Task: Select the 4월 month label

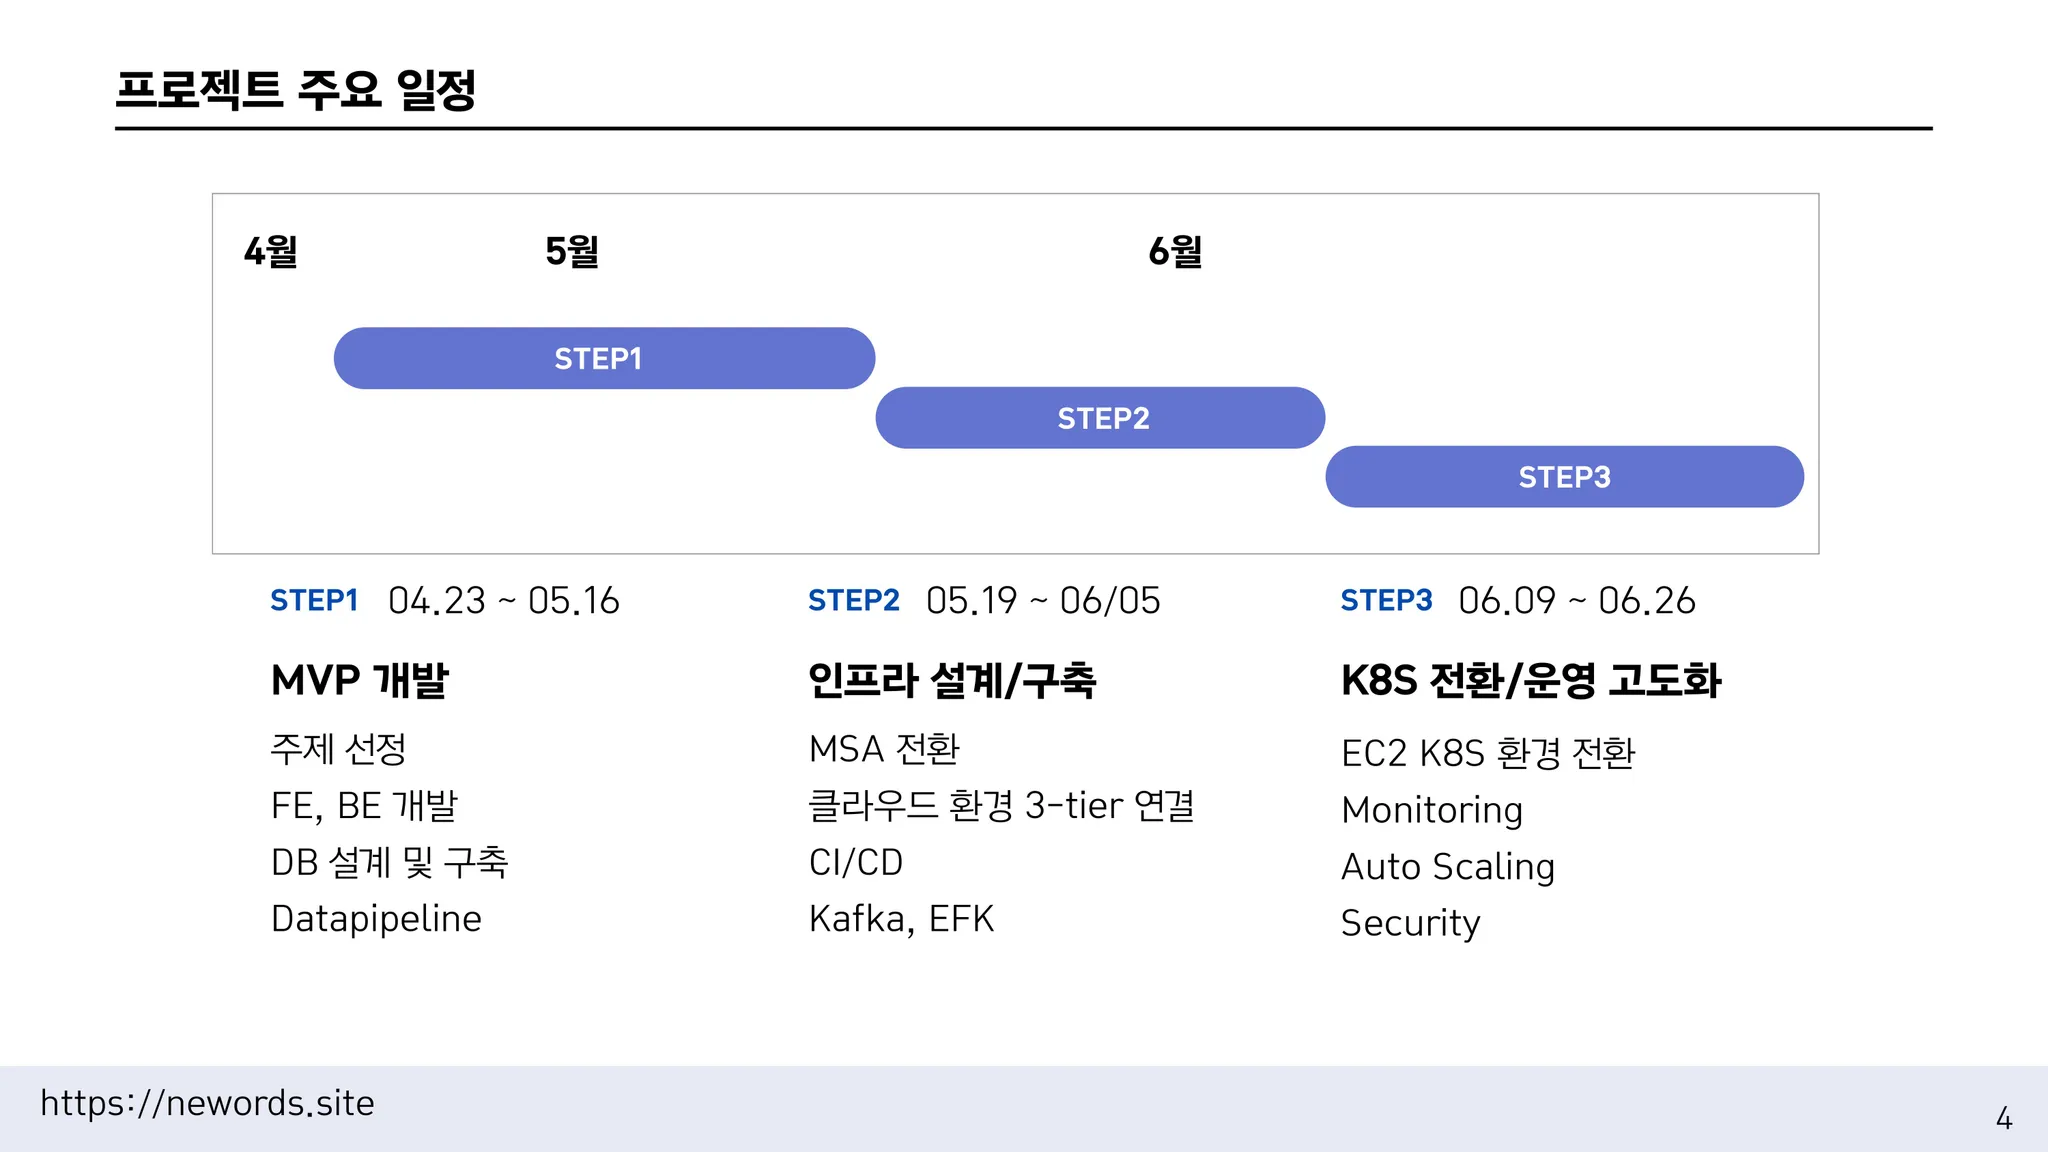Action: pos(271,251)
